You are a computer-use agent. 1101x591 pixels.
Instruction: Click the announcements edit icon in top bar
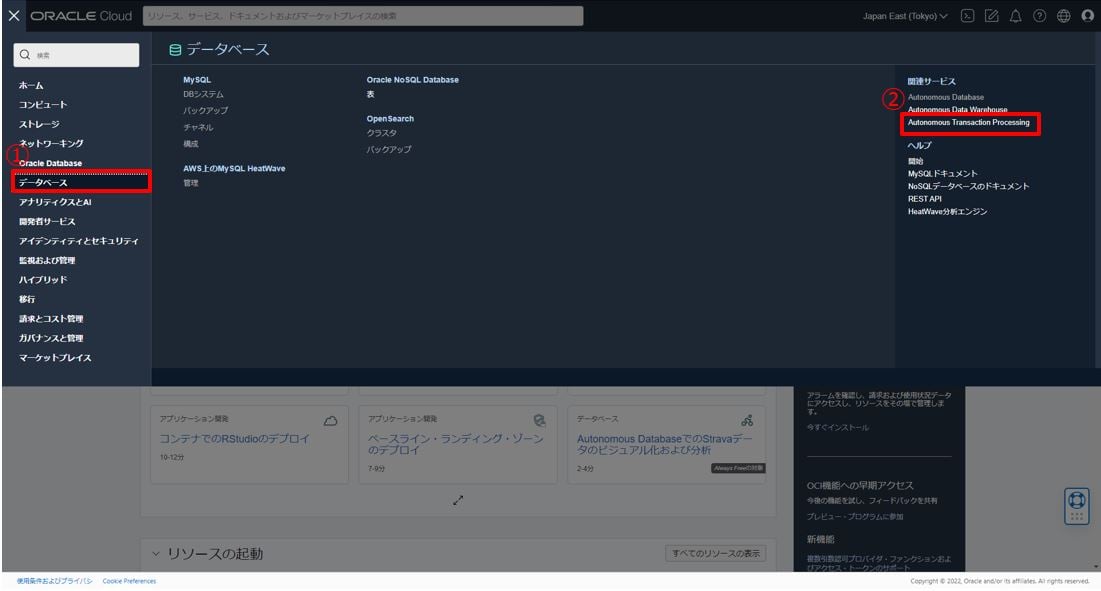991,15
